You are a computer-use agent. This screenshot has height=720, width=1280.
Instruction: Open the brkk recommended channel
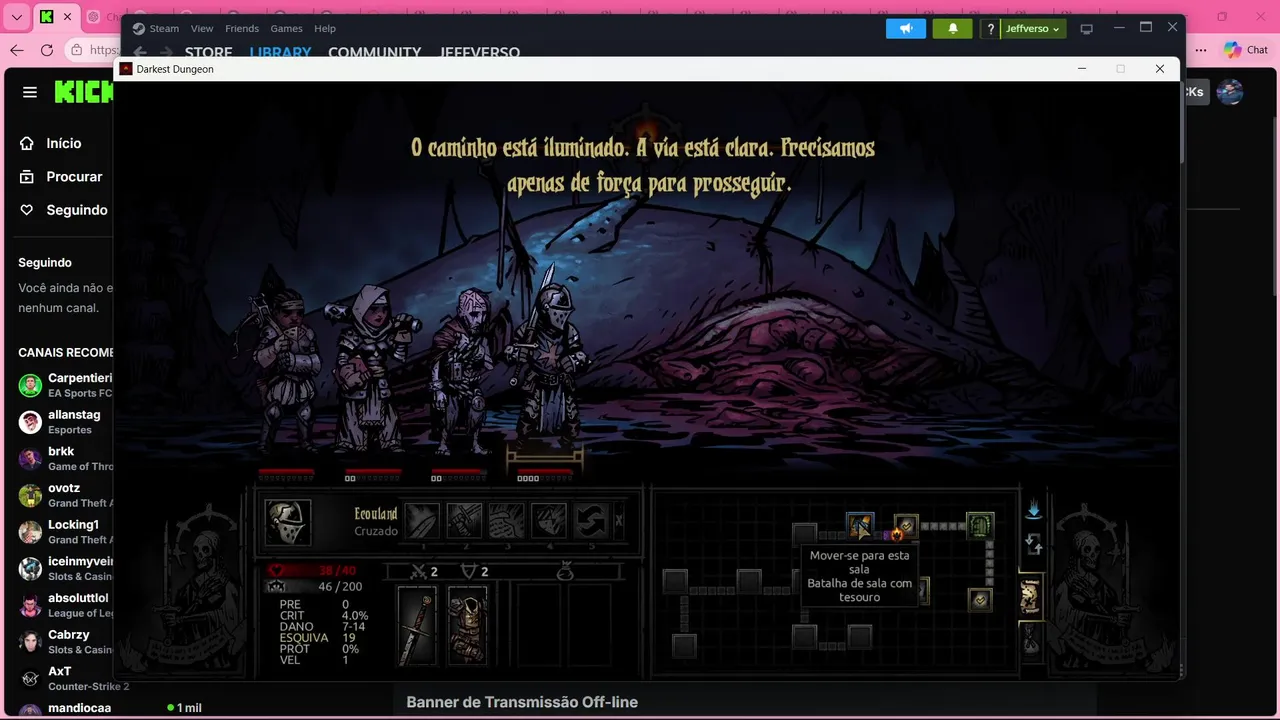64,458
